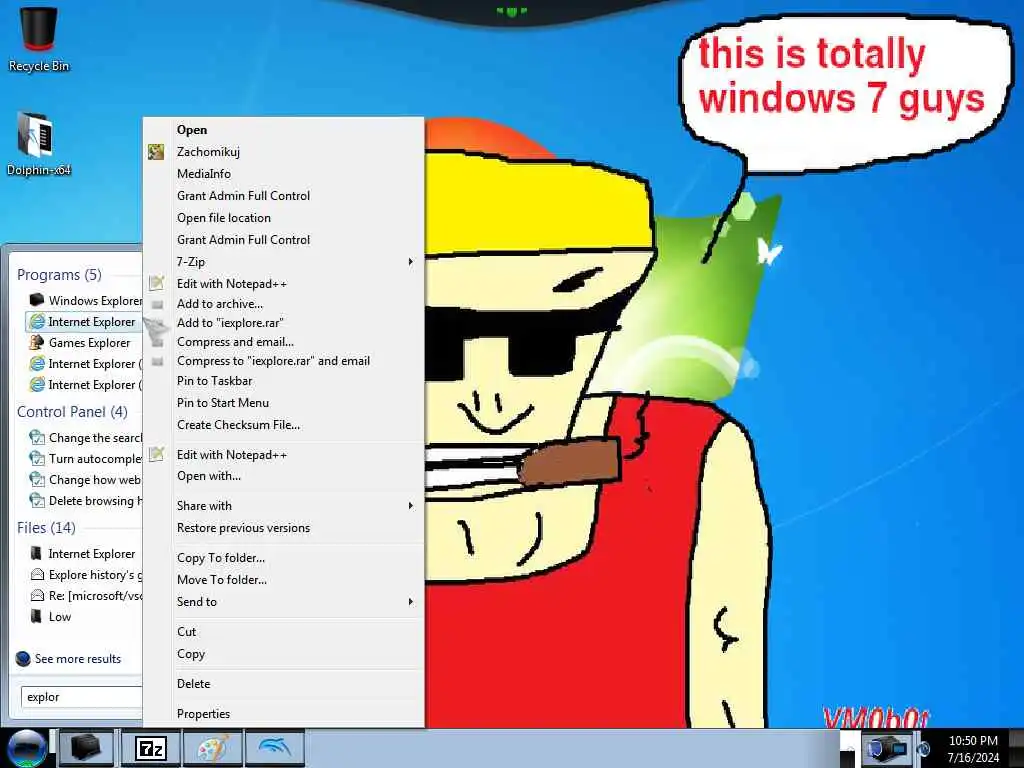This screenshot has width=1024, height=768.
Task: Click the Zachomikuj icon in context menu
Action: pyautogui.click(x=156, y=152)
